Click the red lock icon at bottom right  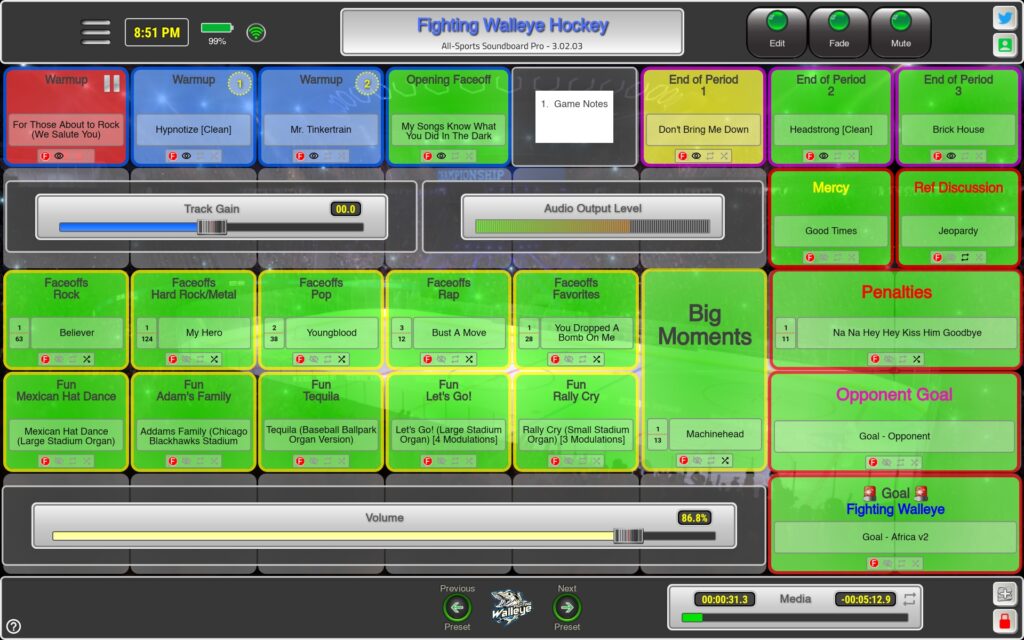1006,622
